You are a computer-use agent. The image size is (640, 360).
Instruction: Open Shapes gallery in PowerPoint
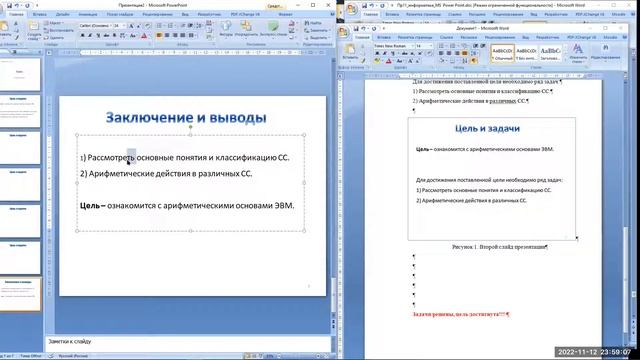coord(226,29)
